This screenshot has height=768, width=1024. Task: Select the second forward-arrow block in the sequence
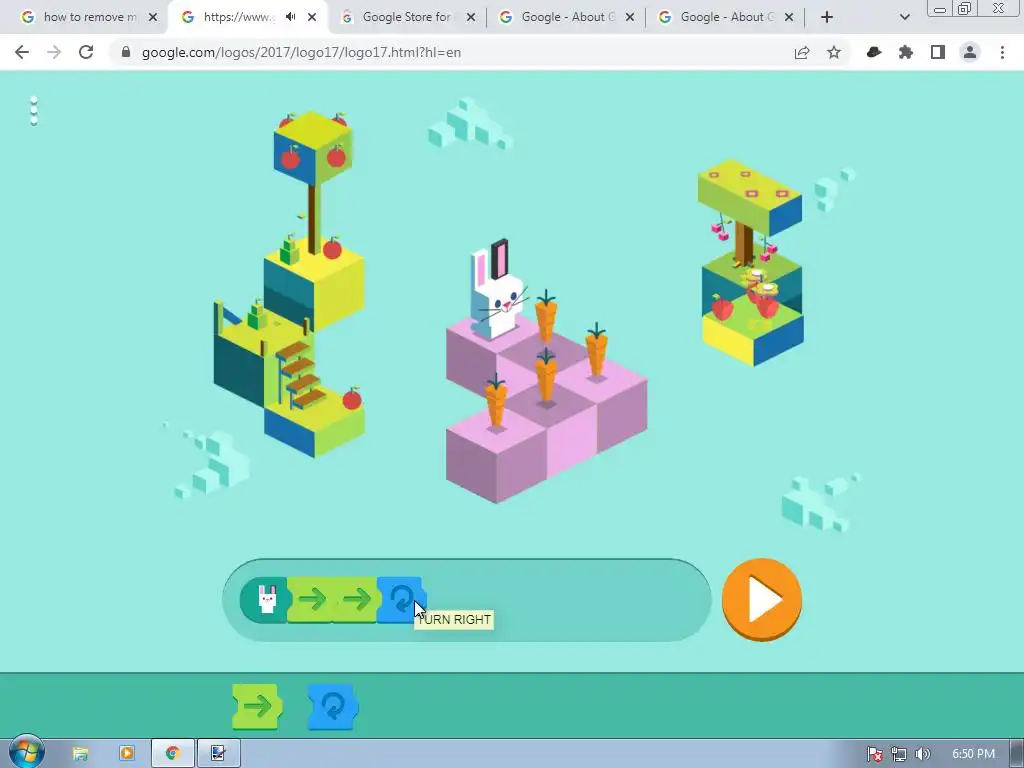(x=355, y=600)
